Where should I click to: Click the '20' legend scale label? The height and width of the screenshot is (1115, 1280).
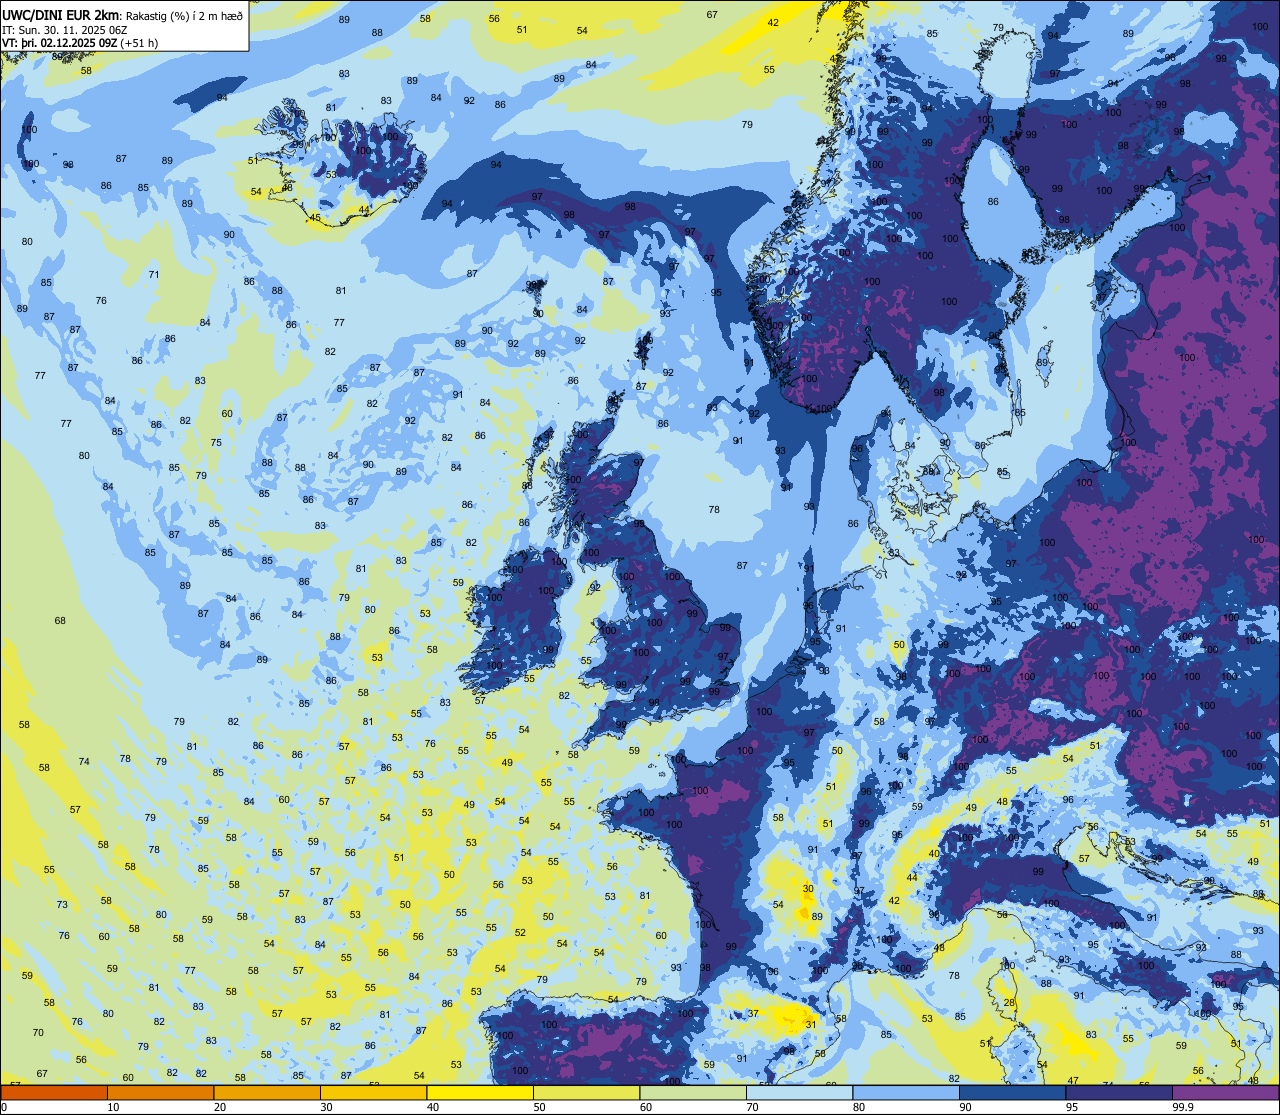pyautogui.click(x=220, y=1106)
